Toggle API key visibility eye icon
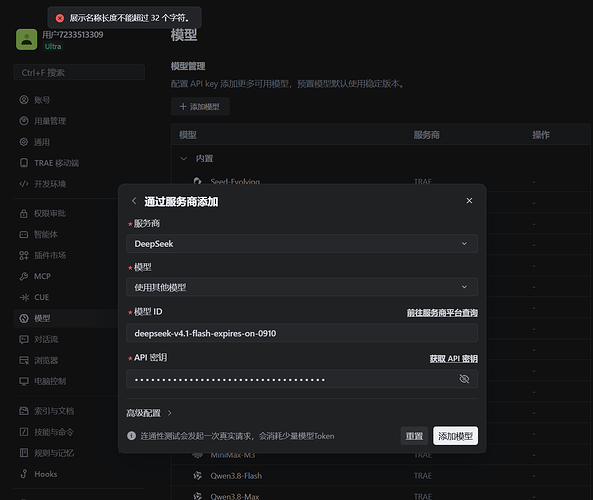Viewport: 593px width, 500px height. click(464, 379)
